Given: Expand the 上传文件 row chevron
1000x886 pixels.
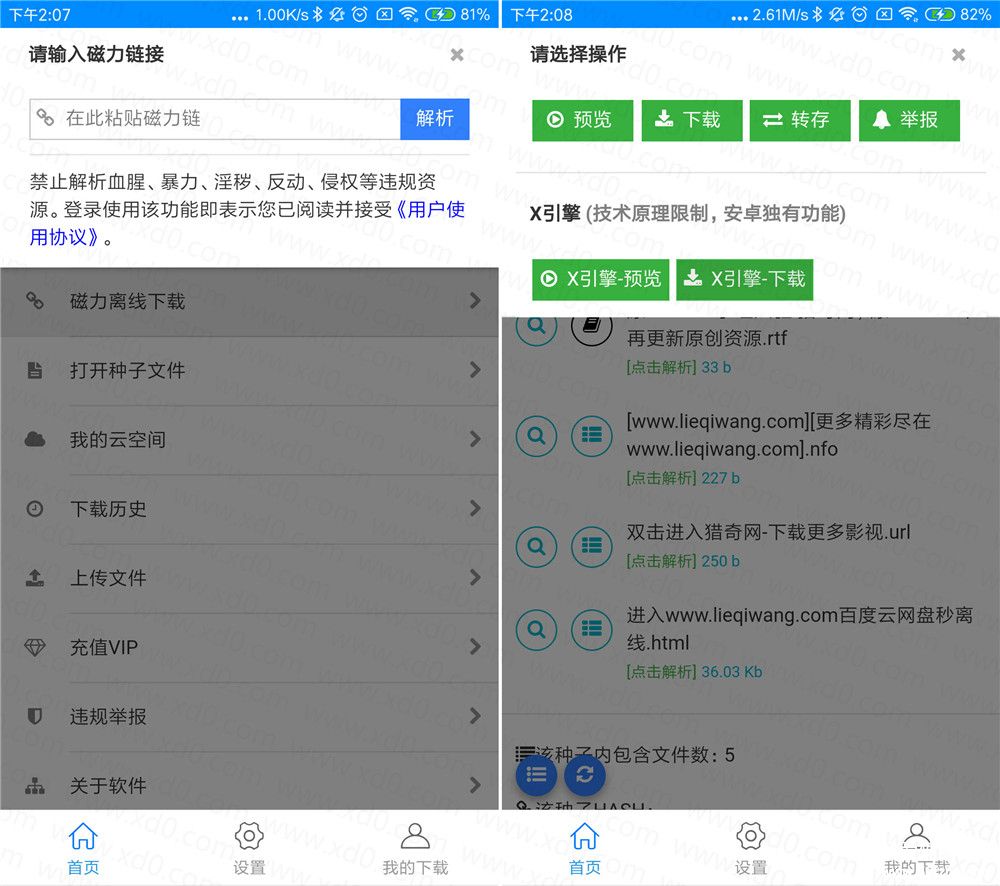Looking at the screenshot, I should 475,578.
